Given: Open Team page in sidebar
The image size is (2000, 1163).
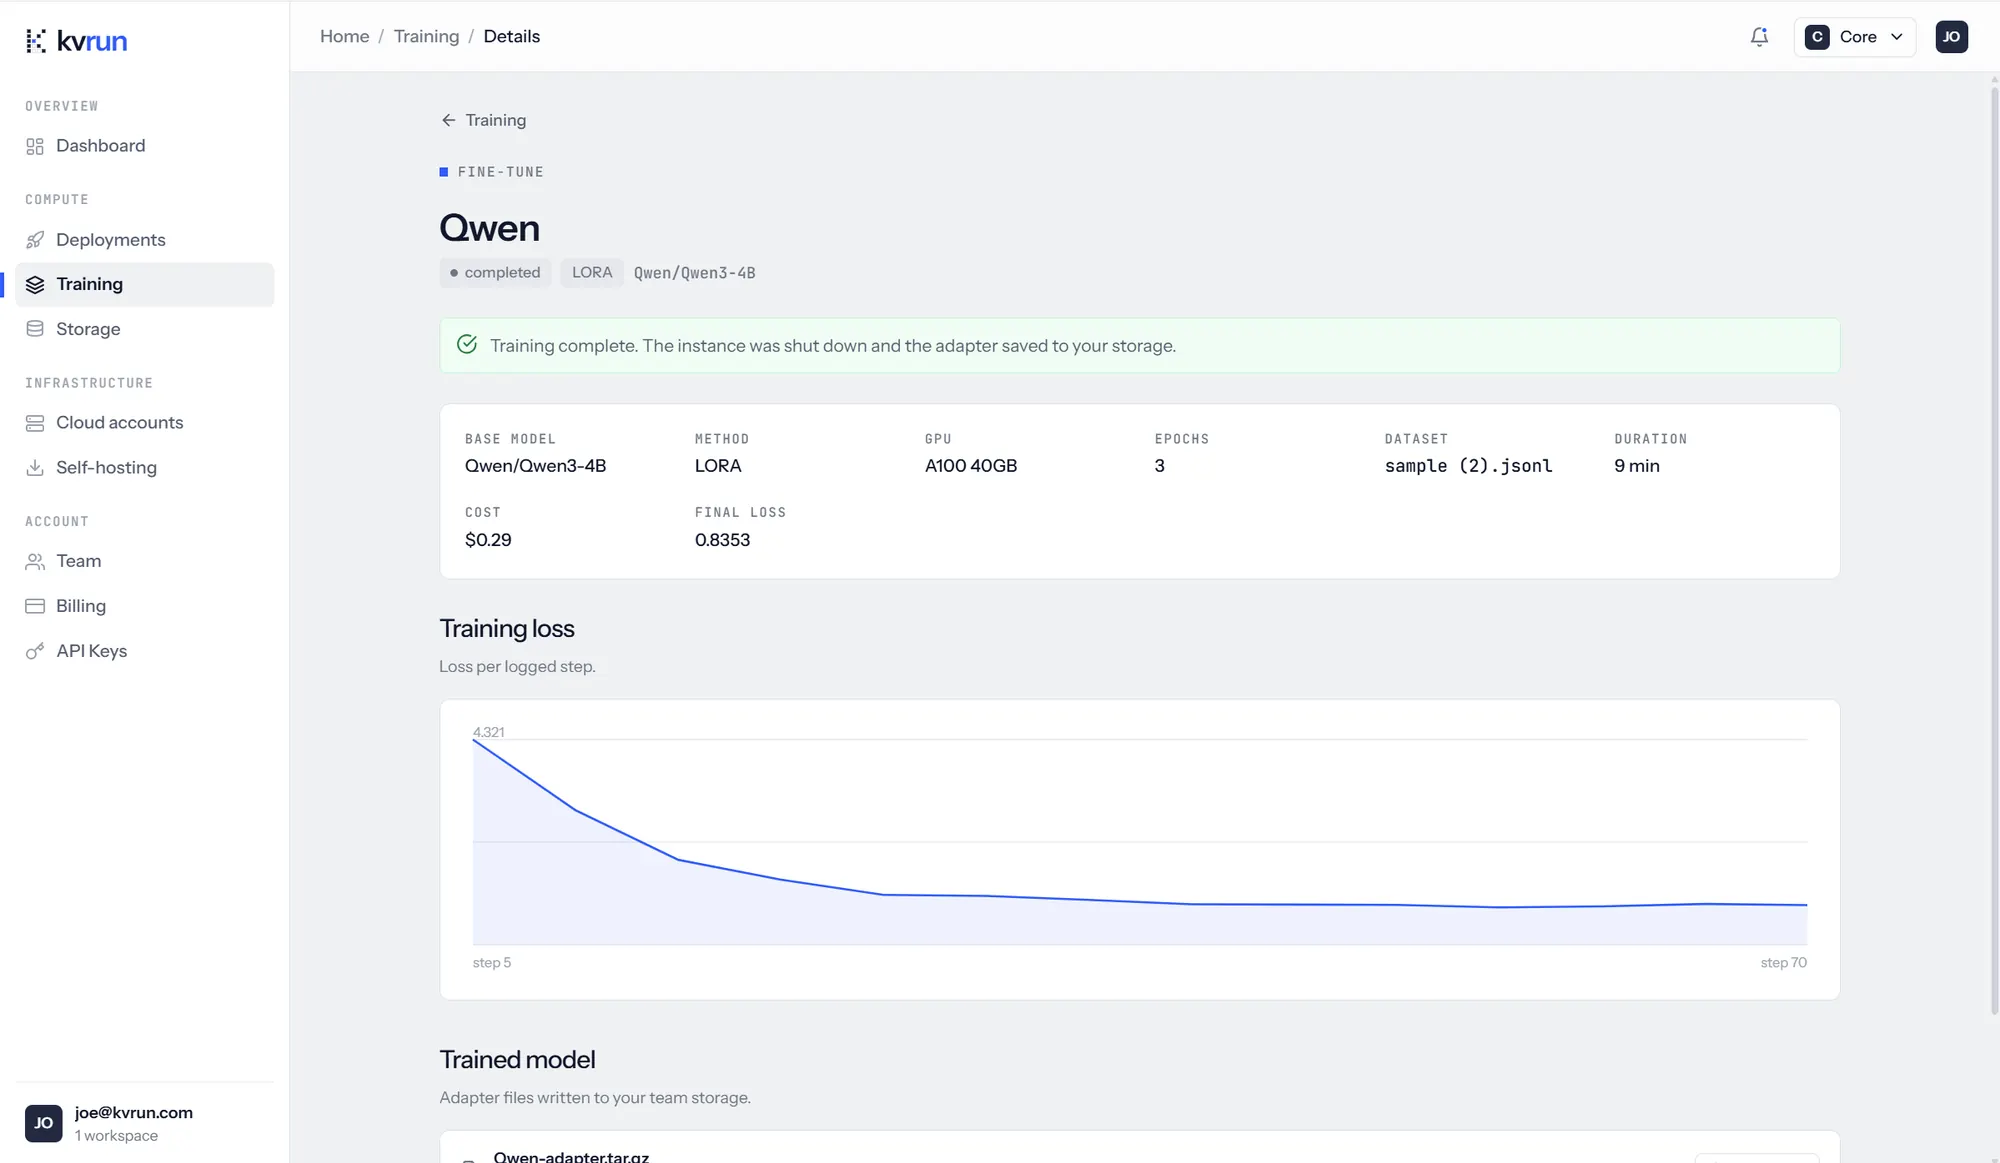Looking at the screenshot, I should coord(145,561).
